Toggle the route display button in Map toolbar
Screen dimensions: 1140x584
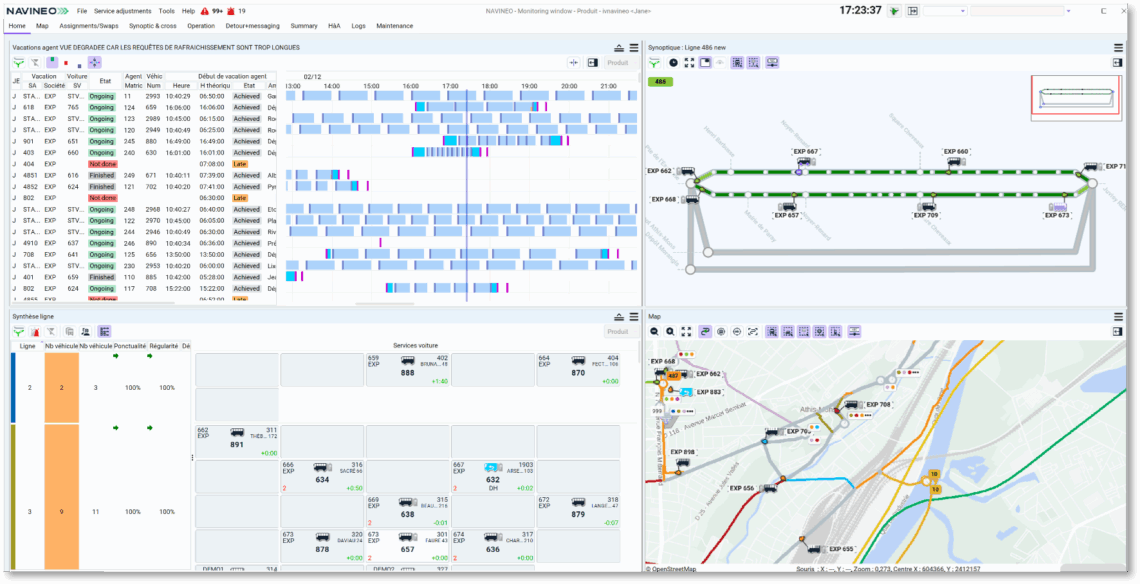pyautogui.click(x=705, y=331)
